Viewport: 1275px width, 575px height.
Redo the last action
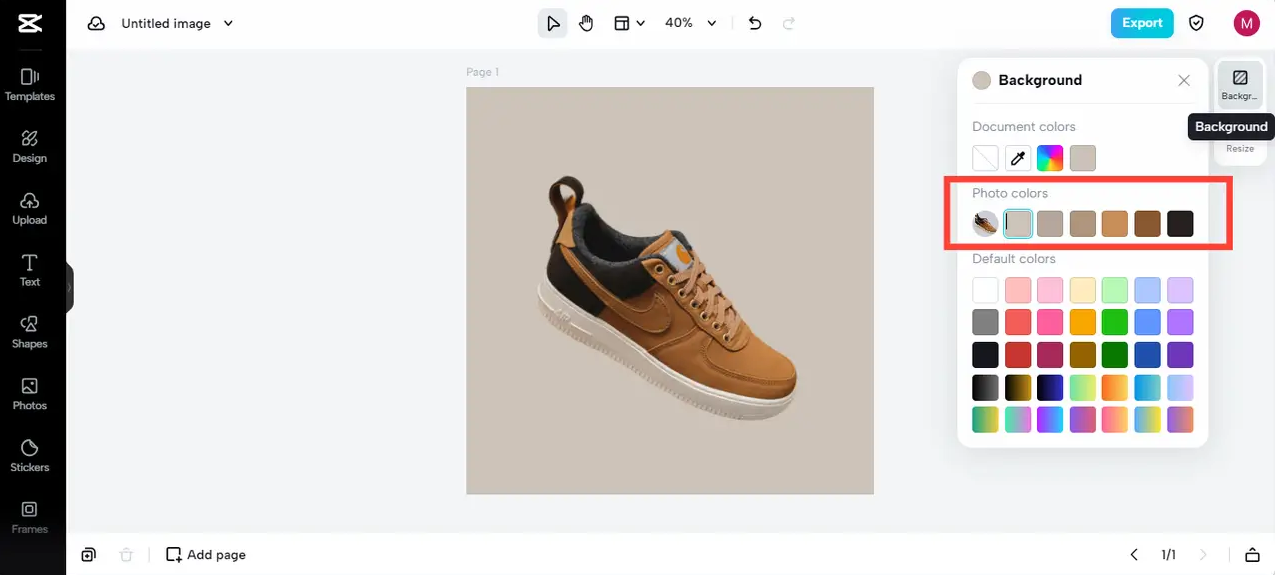[x=789, y=23]
